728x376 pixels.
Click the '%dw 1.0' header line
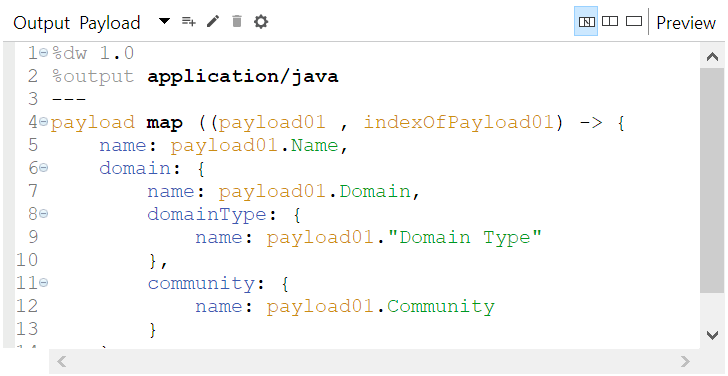(93, 53)
